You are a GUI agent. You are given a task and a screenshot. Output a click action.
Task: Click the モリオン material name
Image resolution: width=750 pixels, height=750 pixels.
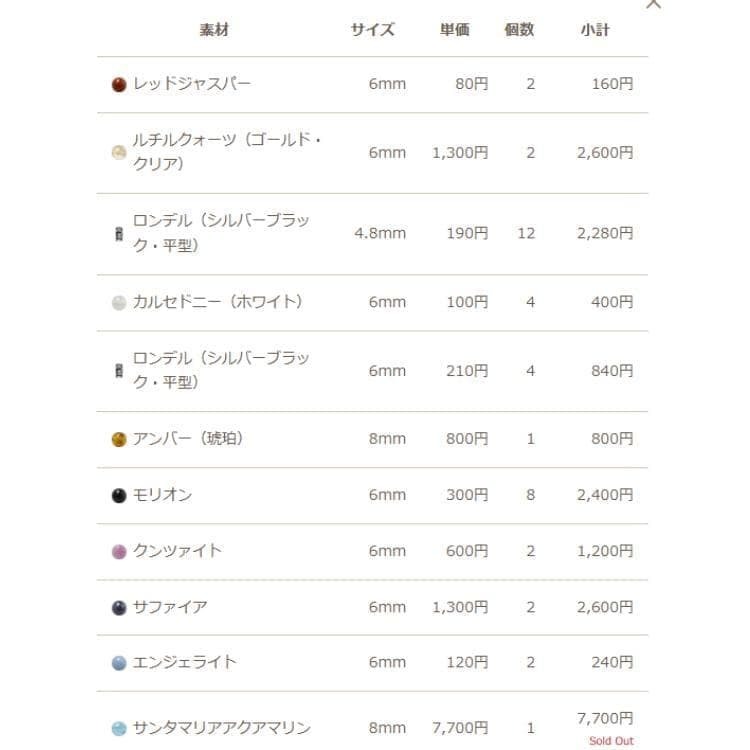162,495
